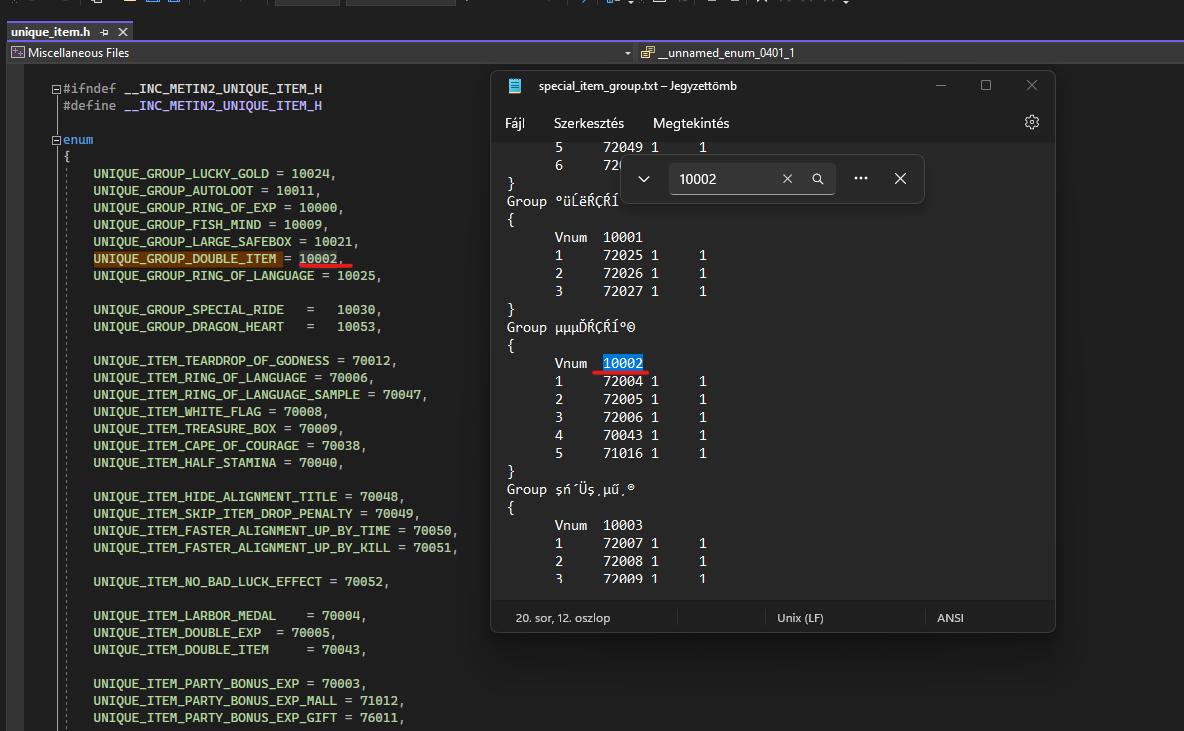1184x731 pixels.
Task: Click UNIQUE_ITEM_LARBOR_MEDAL identifier
Action: click(185, 615)
